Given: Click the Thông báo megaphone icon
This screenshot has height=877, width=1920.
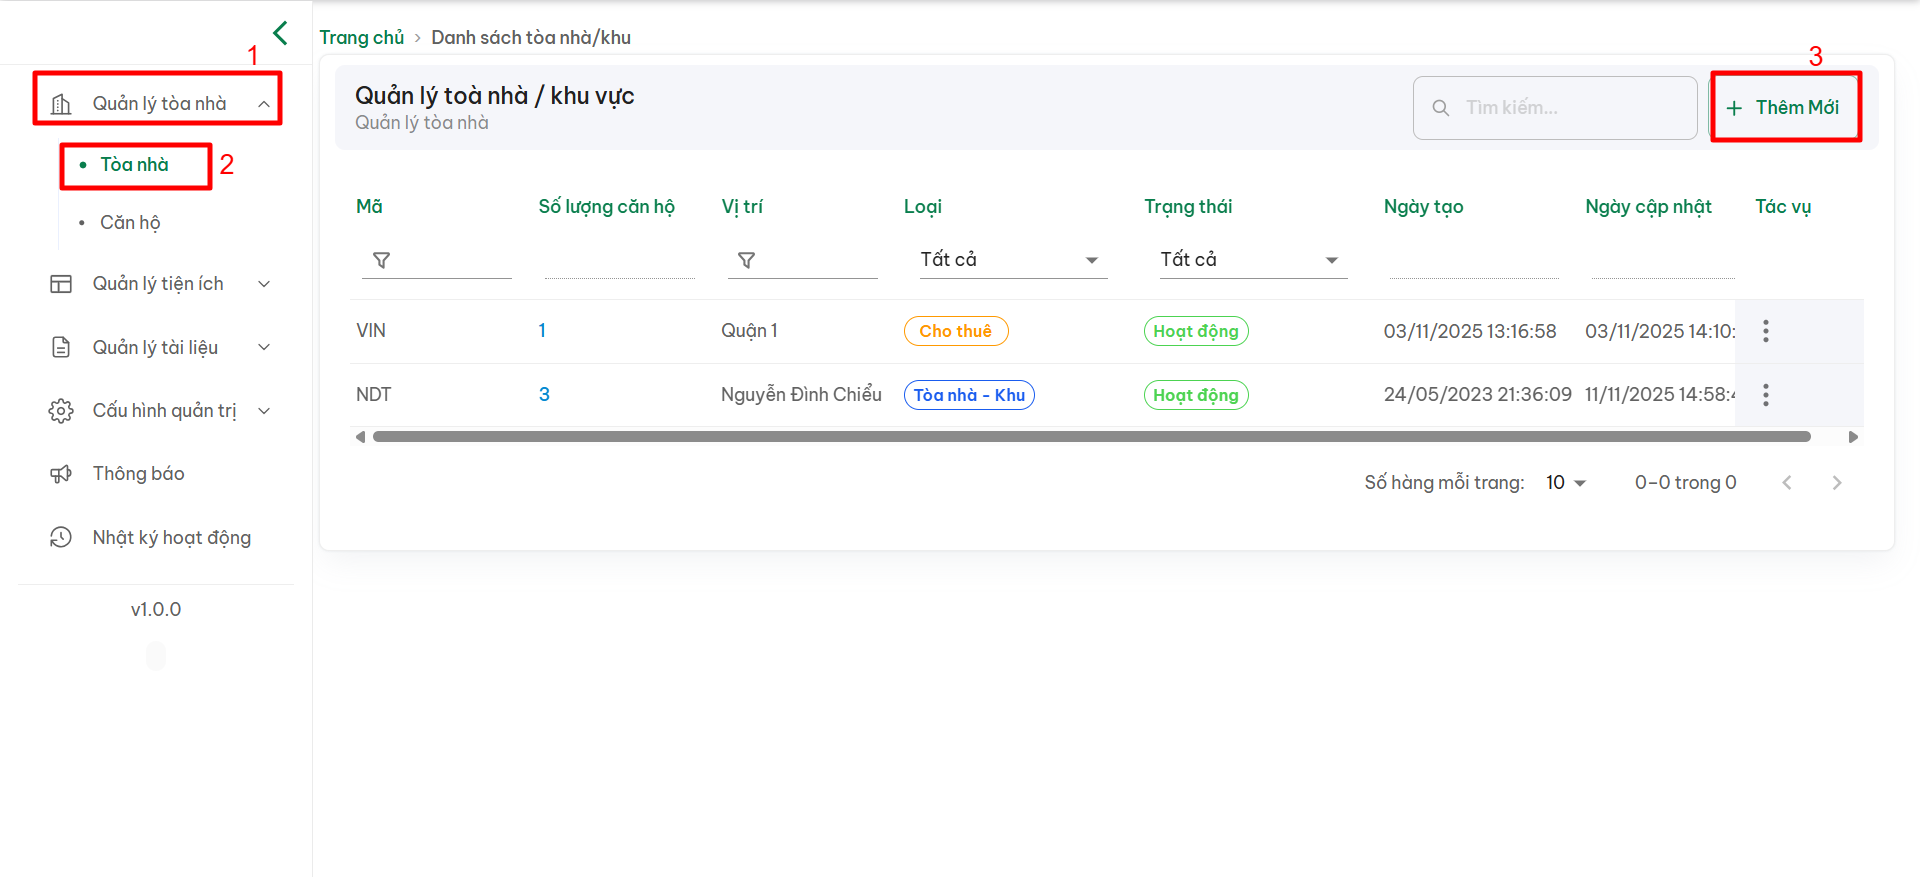Looking at the screenshot, I should click(61, 474).
